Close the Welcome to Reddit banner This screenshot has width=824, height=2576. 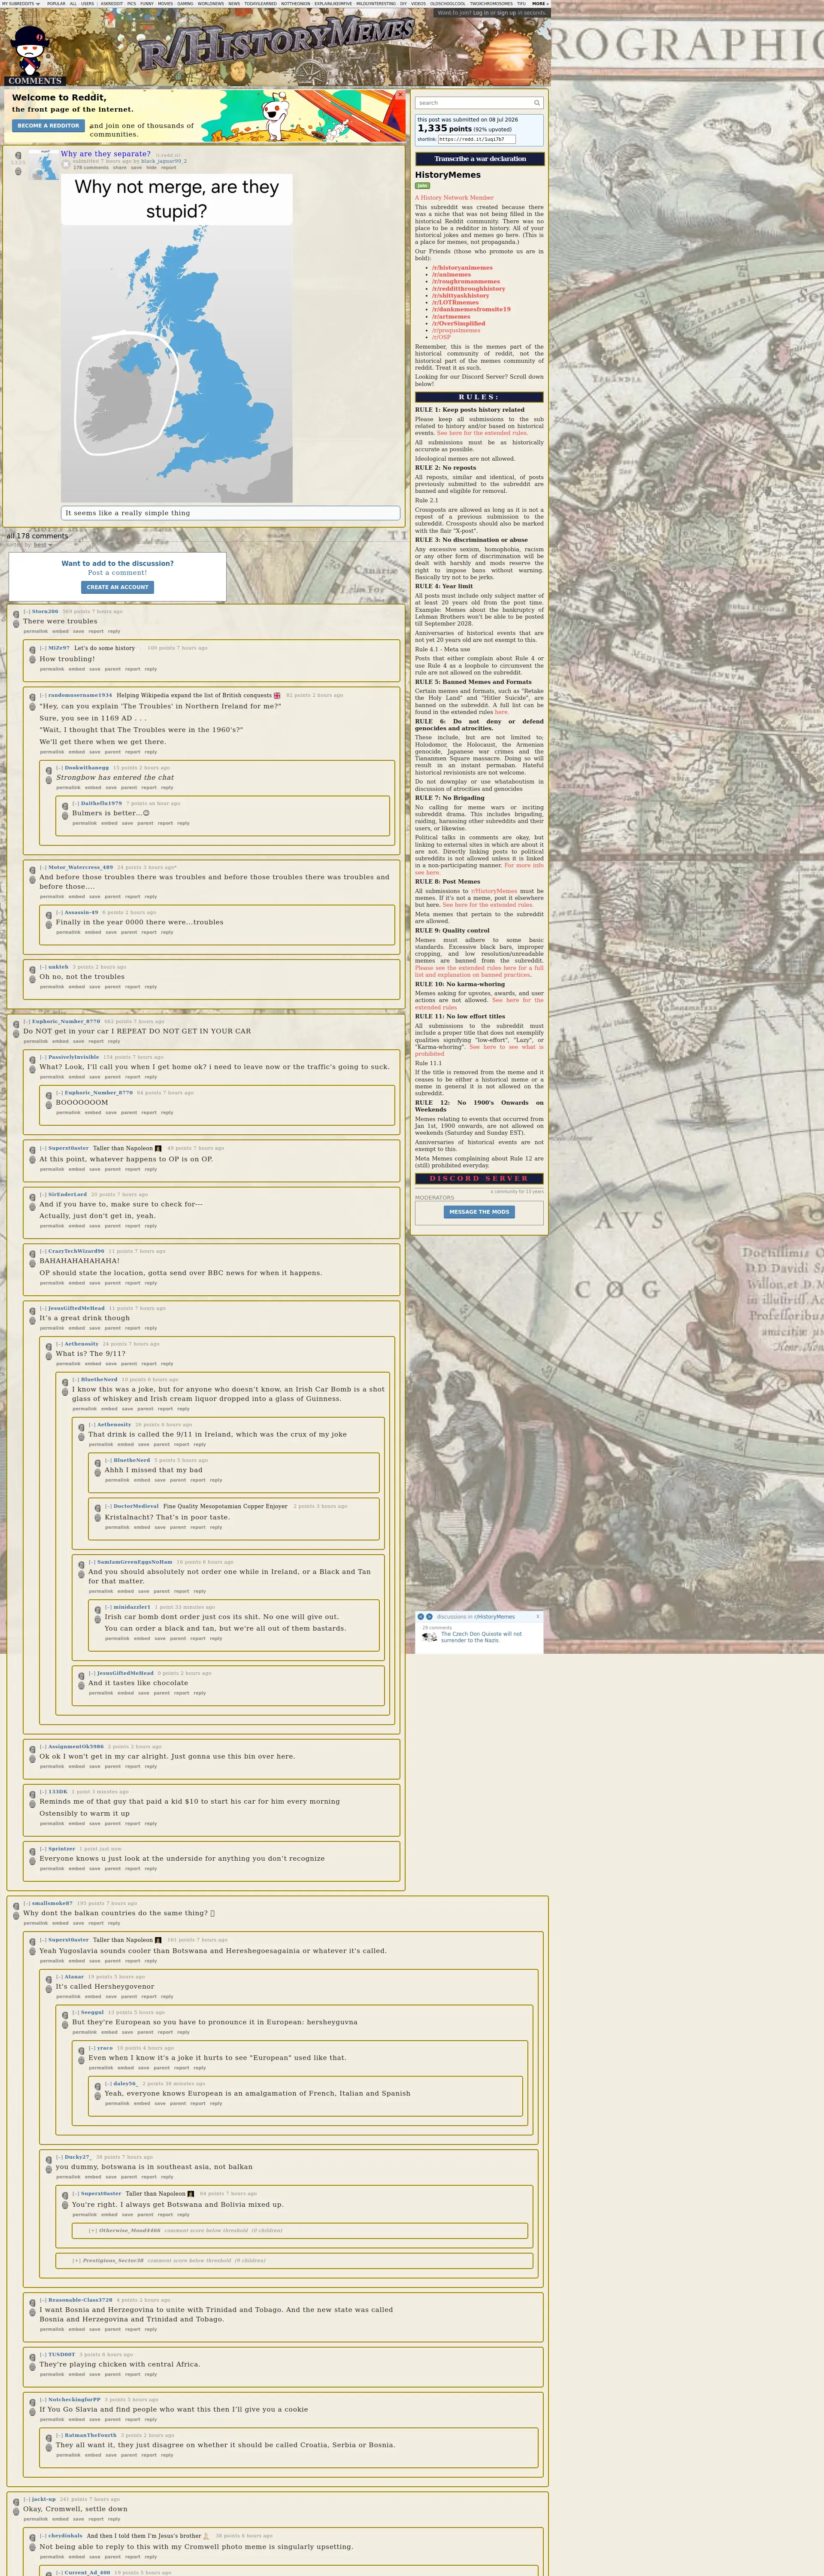pyautogui.click(x=400, y=95)
